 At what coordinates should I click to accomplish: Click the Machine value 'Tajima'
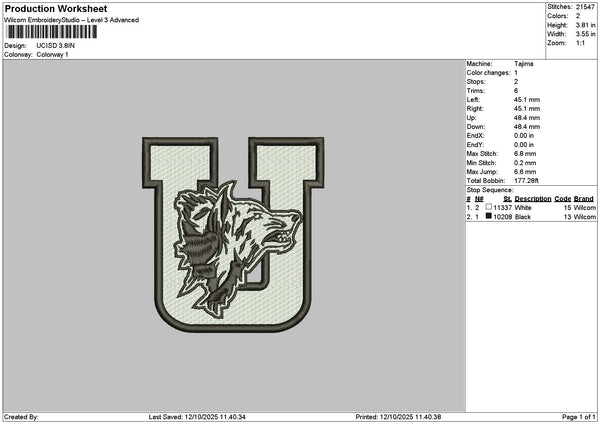[x=523, y=64]
